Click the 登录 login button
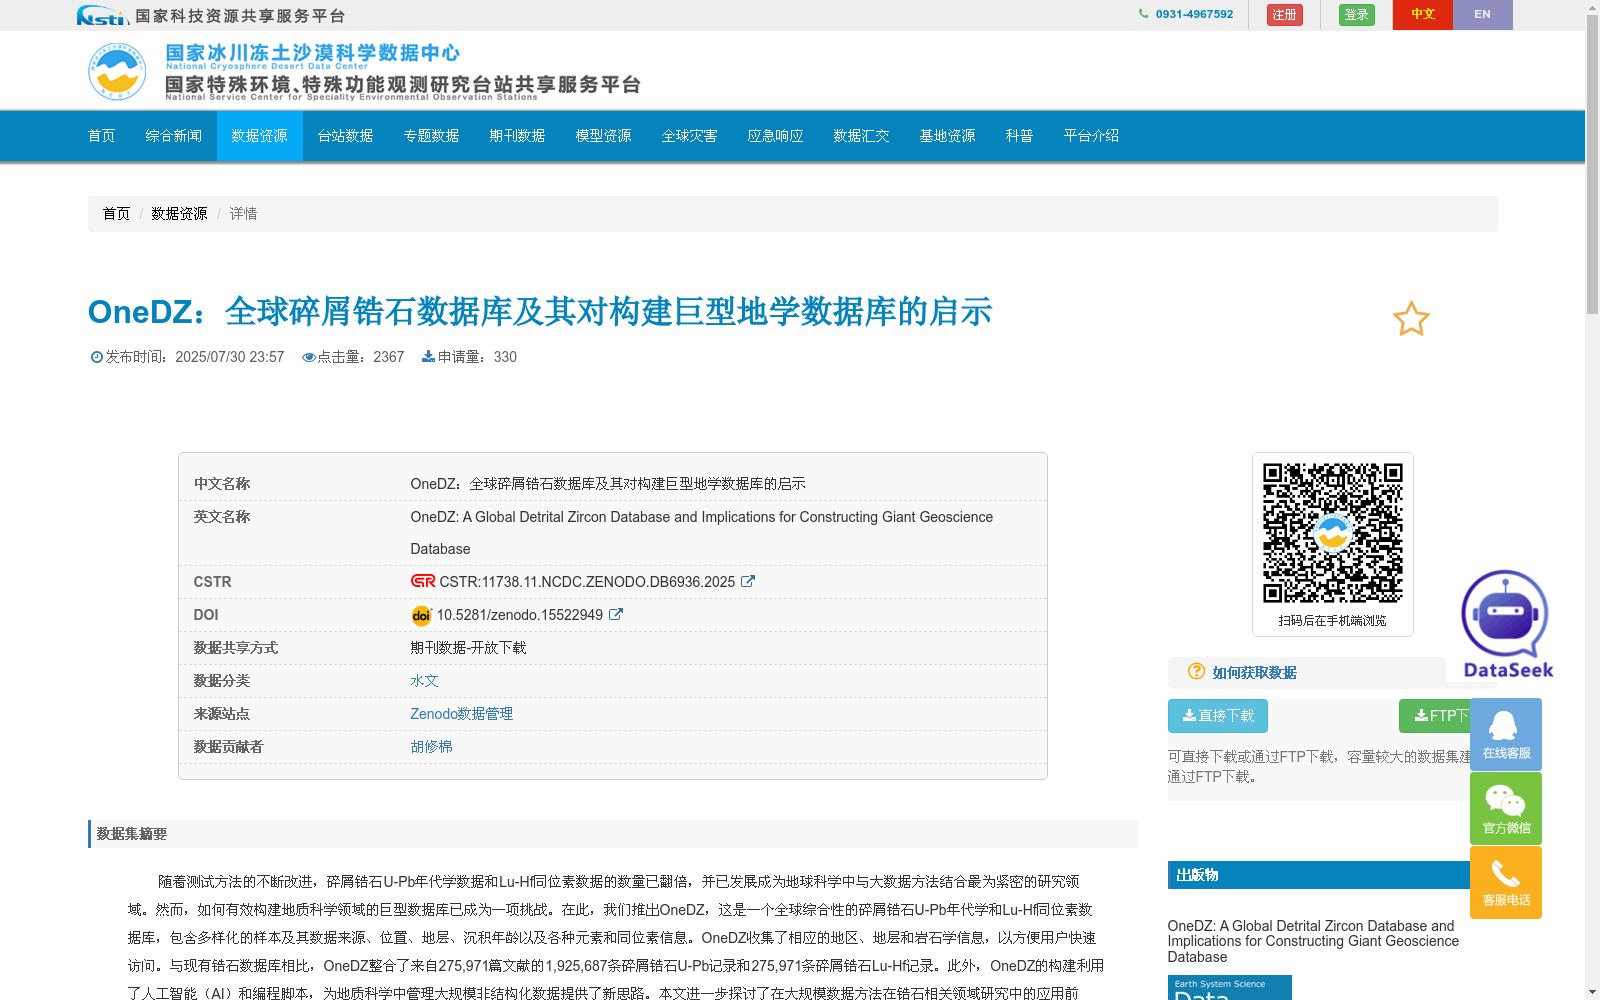This screenshot has height=1000, width=1600. click(1356, 14)
